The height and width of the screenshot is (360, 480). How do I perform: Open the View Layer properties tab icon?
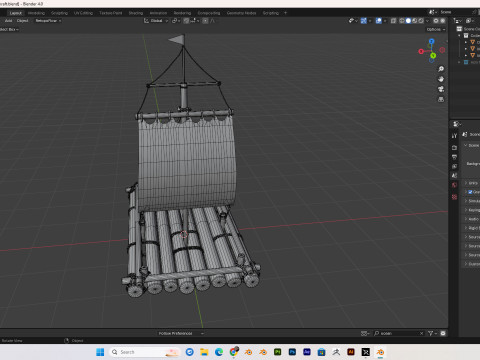[454, 166]
